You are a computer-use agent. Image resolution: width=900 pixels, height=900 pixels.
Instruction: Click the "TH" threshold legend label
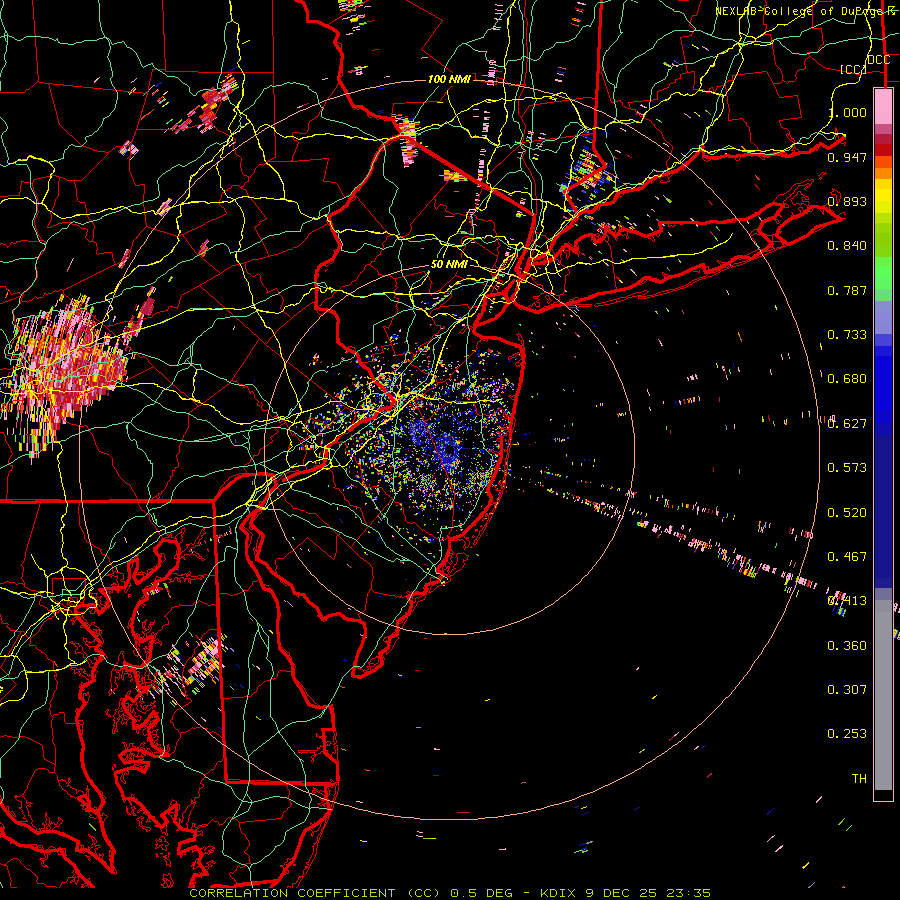(x=859, y=779)
